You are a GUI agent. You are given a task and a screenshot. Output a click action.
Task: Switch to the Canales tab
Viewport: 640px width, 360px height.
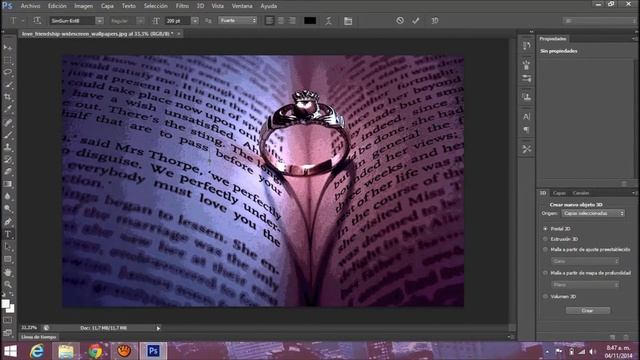(x=581, y=193)
